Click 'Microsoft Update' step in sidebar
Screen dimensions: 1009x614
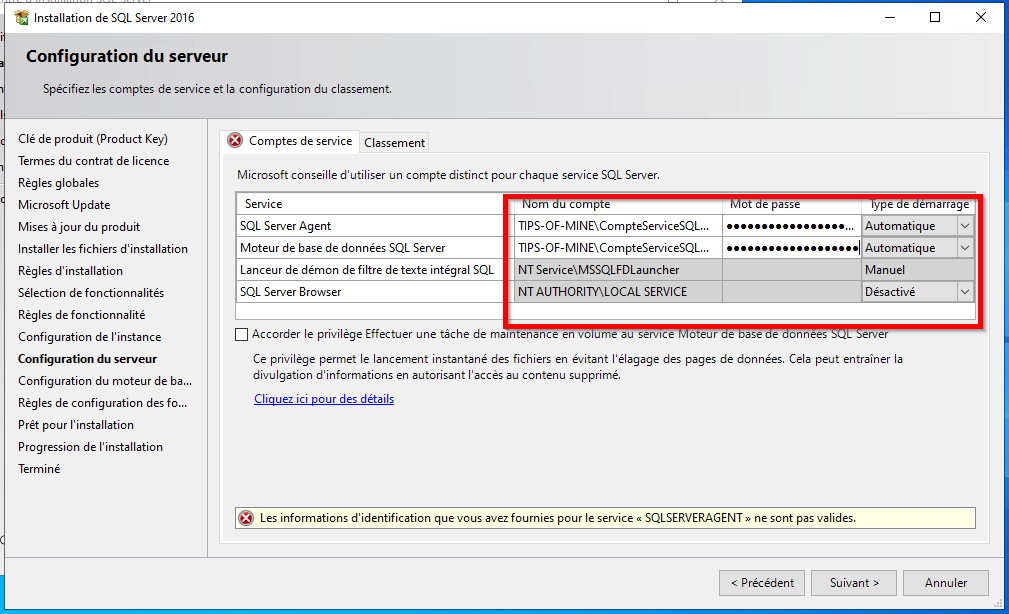coord(64,205)
